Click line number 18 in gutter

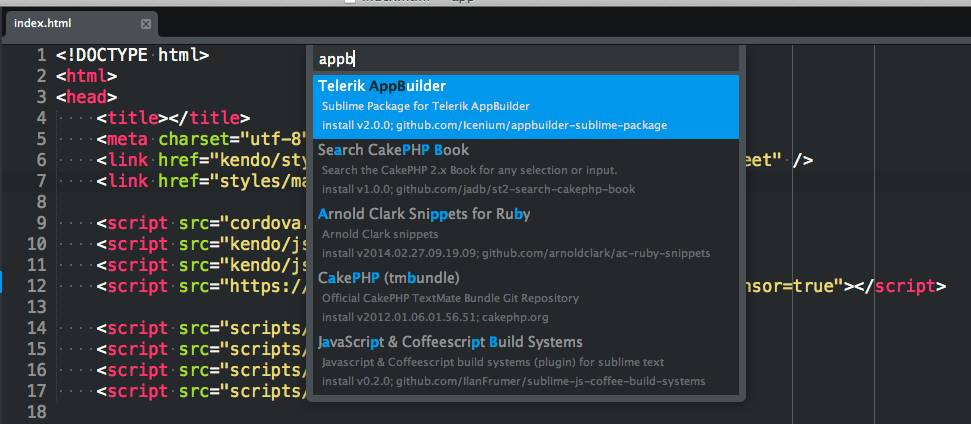[x=37, y=412]
